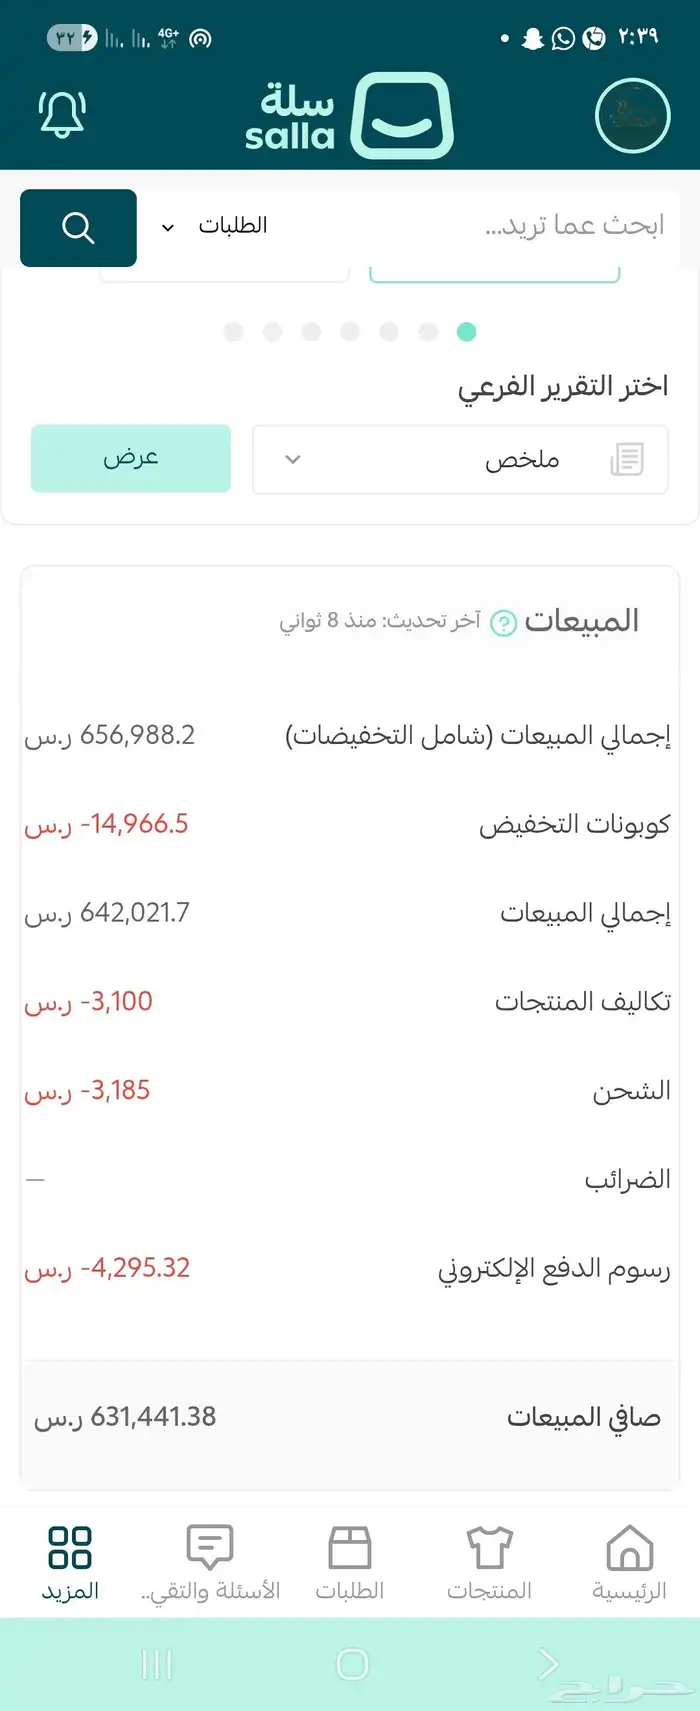Open الأسئلة والتقييمات chat icon
700x1711 pixels.
(210, 1555)
